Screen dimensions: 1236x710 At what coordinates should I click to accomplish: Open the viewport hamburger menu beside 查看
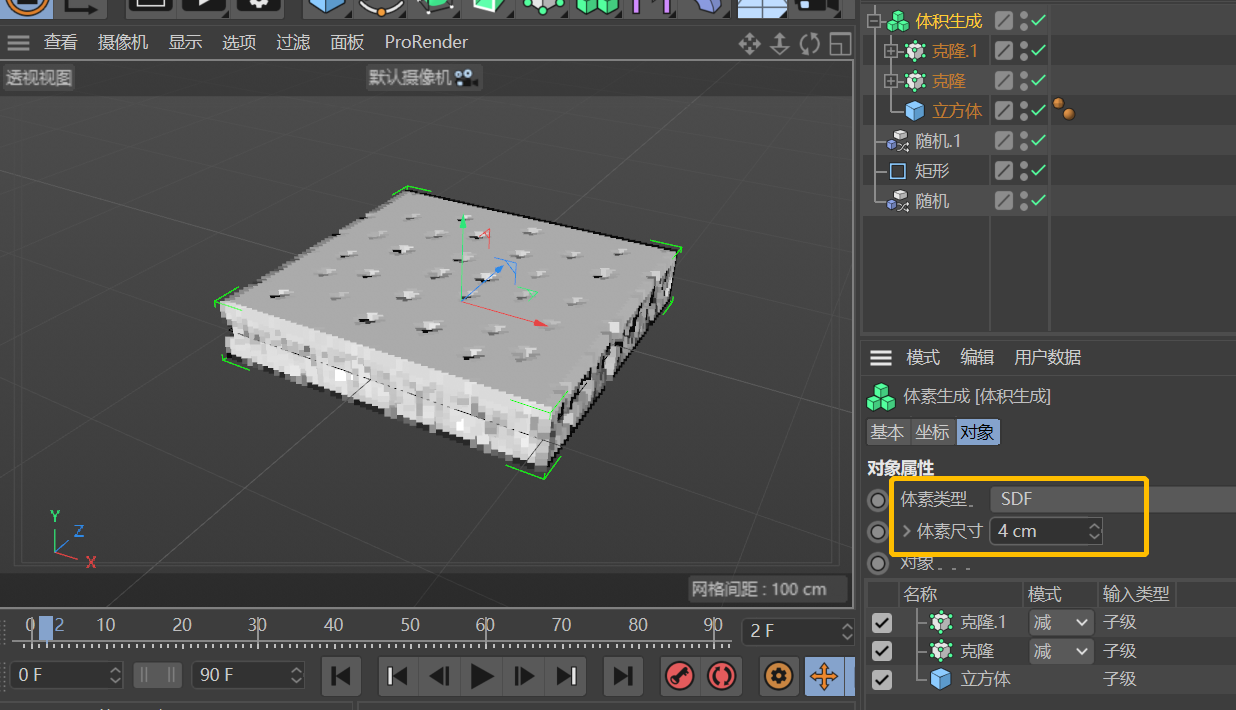click(18, 43)
